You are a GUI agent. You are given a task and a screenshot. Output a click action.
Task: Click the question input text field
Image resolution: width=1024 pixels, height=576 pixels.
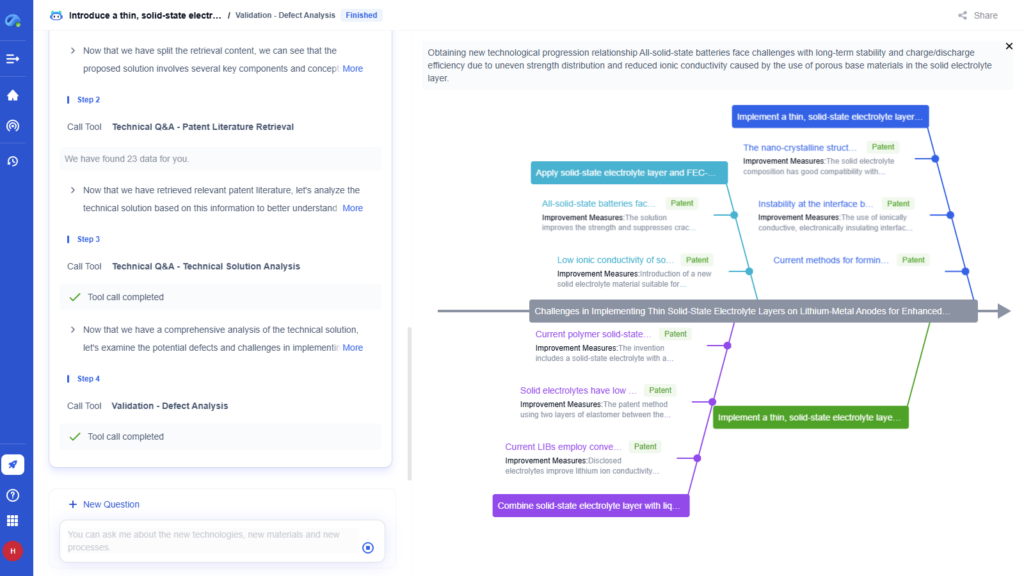[x=208, y=541]
